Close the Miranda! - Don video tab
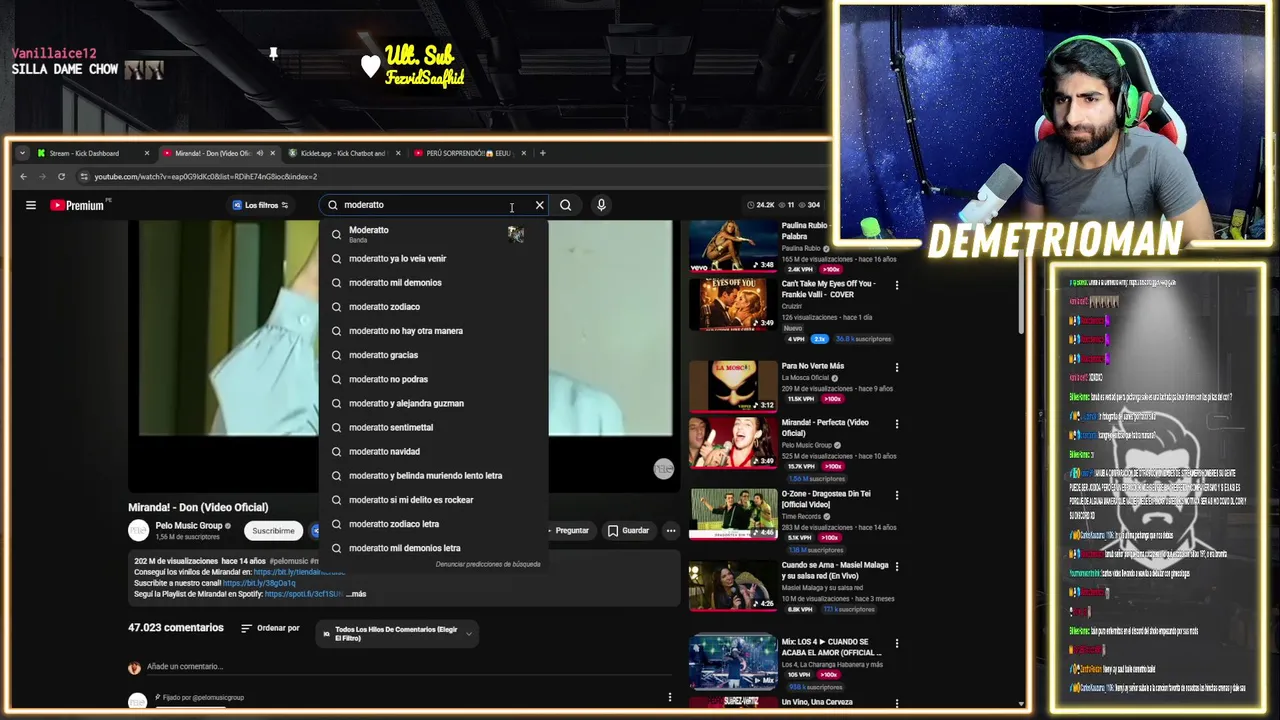 pyautogui.click(x=272, y=153)
